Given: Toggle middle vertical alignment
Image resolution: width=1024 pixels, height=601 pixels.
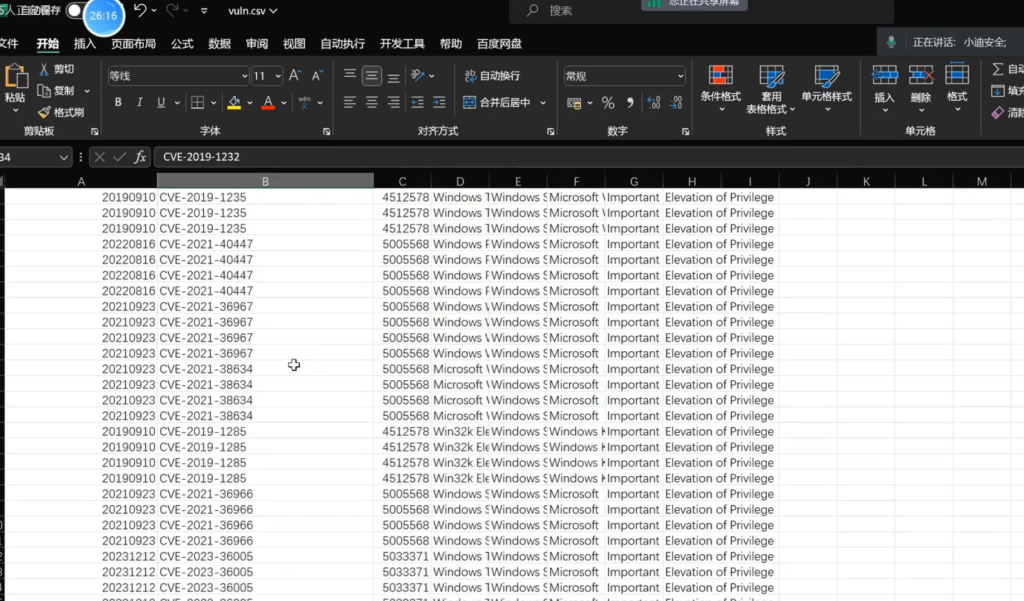Looking at the screenshot, I should point(372,76).
